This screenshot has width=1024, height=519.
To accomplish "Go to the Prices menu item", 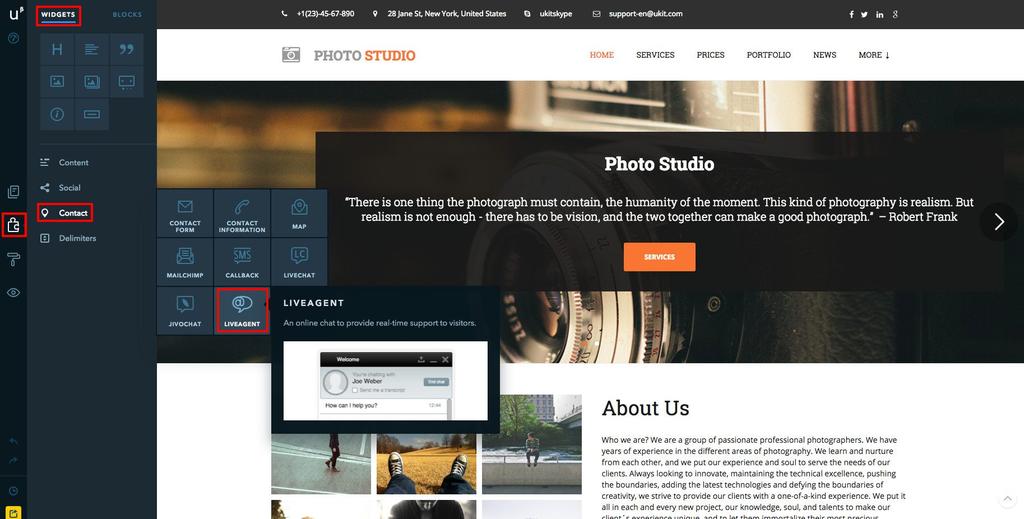I will tap(711, 55).
